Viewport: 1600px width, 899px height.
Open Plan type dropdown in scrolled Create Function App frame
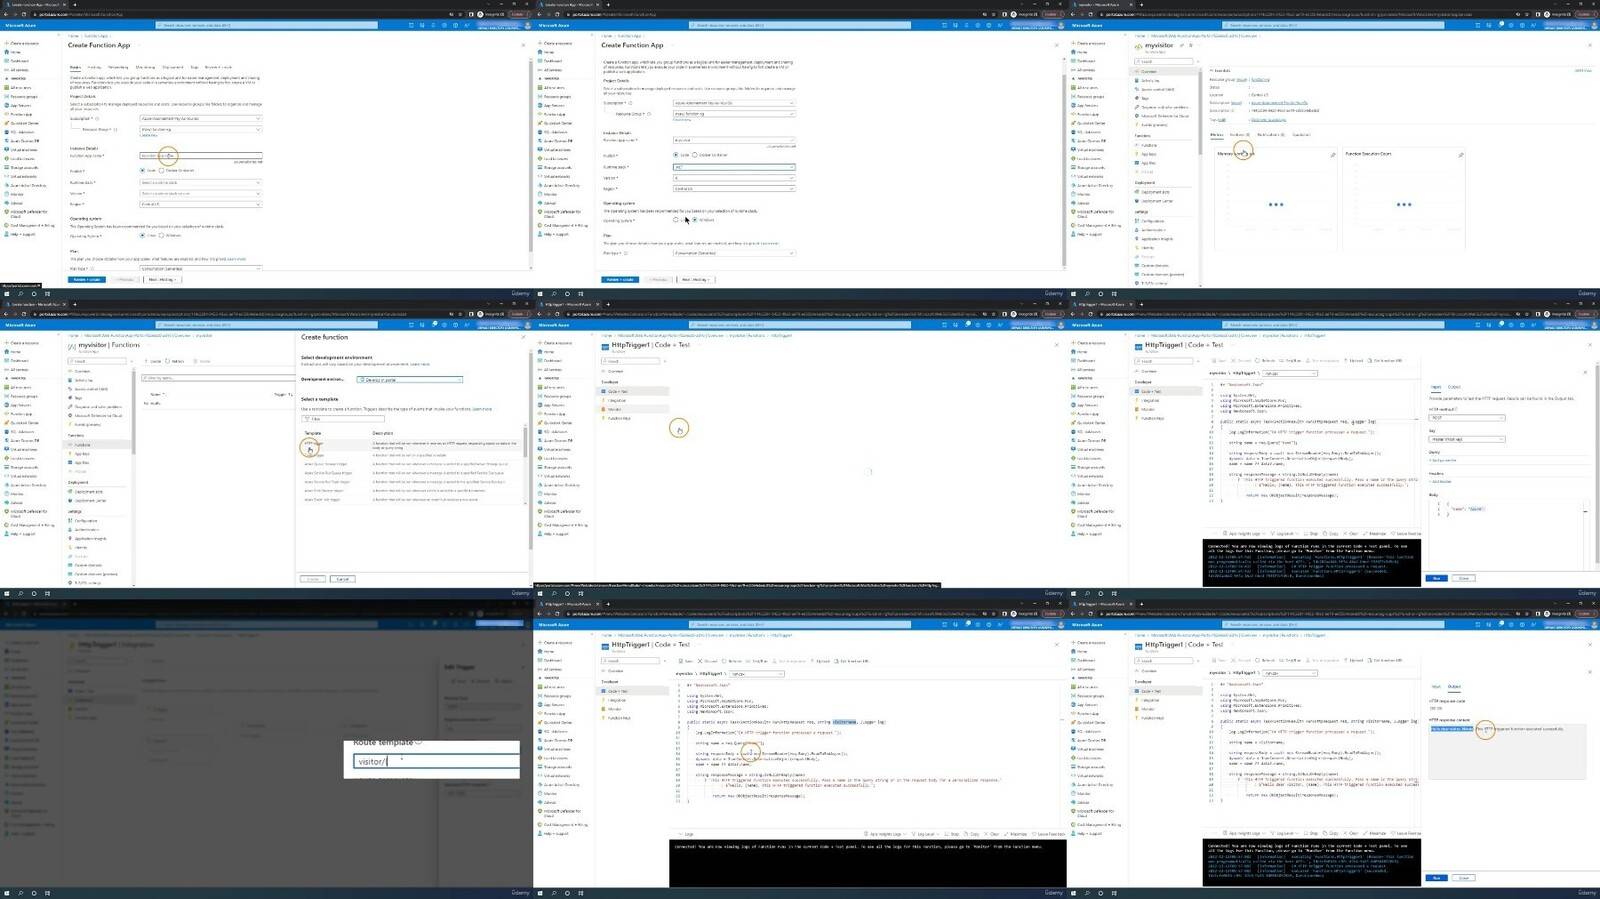(733, 253)
